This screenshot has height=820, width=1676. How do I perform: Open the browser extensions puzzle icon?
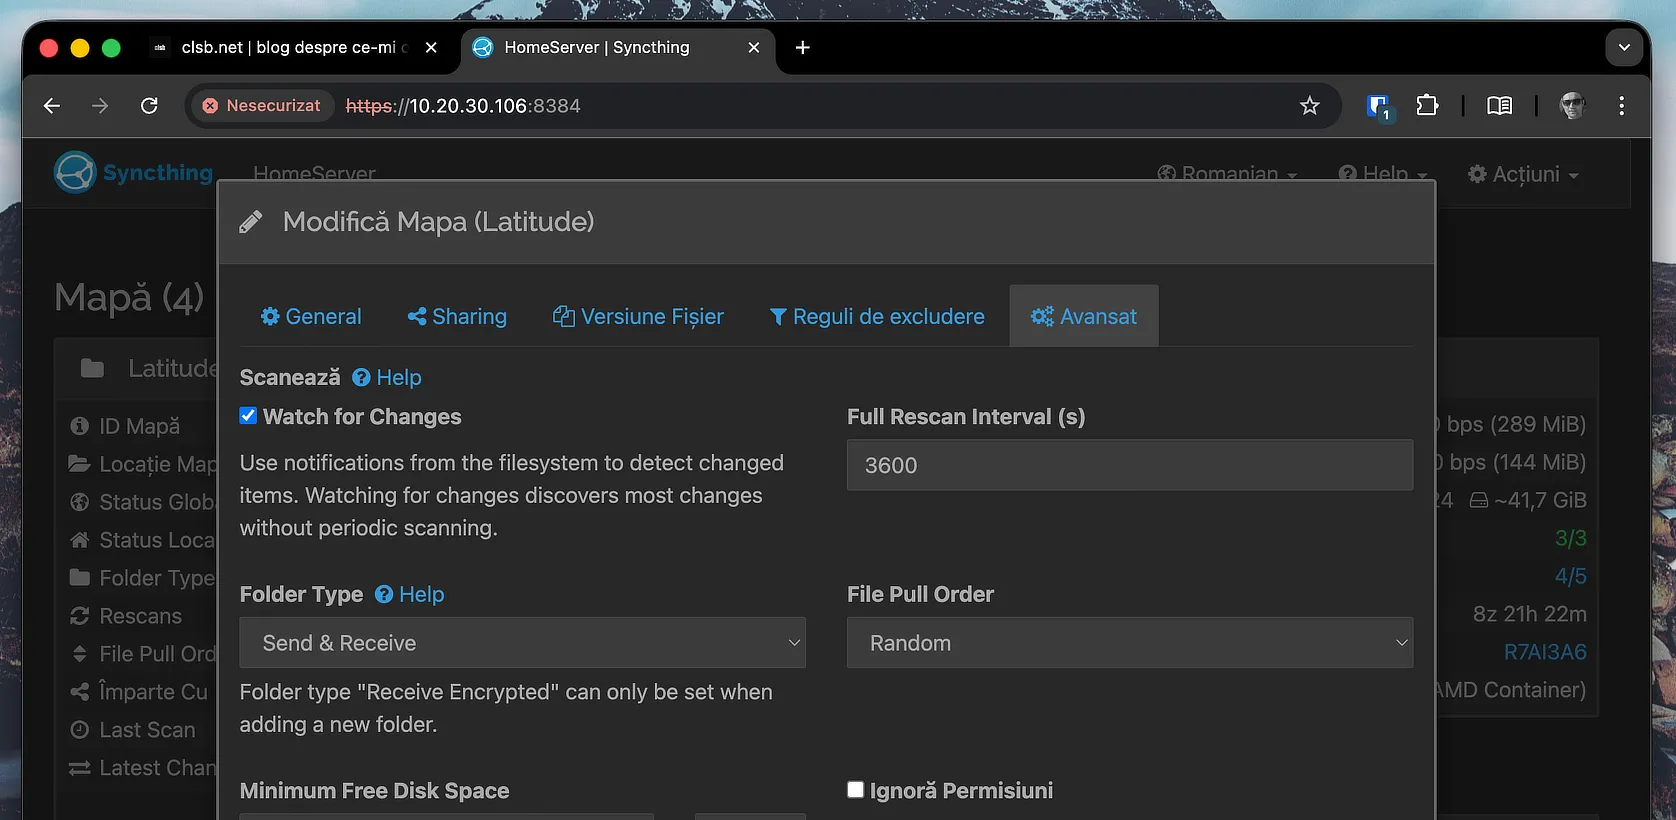point(1427,106)
